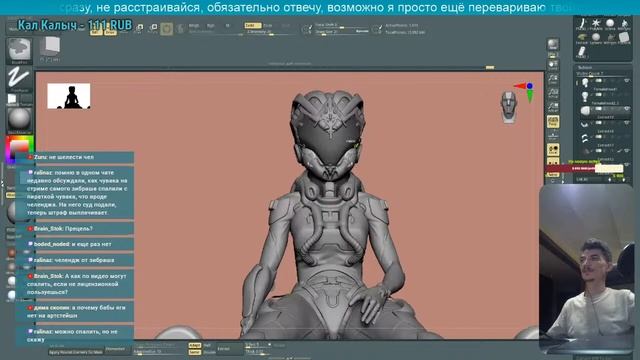The image size is (640, 360).
Task: Toggle the yellow Persp perspective button
Action: 553,121
